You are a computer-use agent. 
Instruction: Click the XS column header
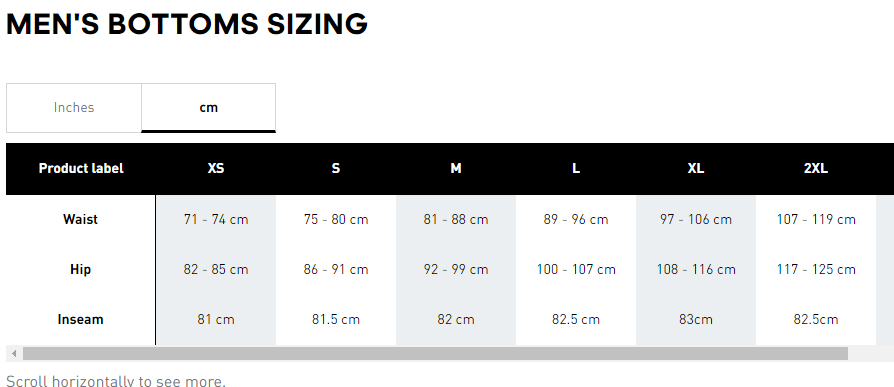(216, 169)
